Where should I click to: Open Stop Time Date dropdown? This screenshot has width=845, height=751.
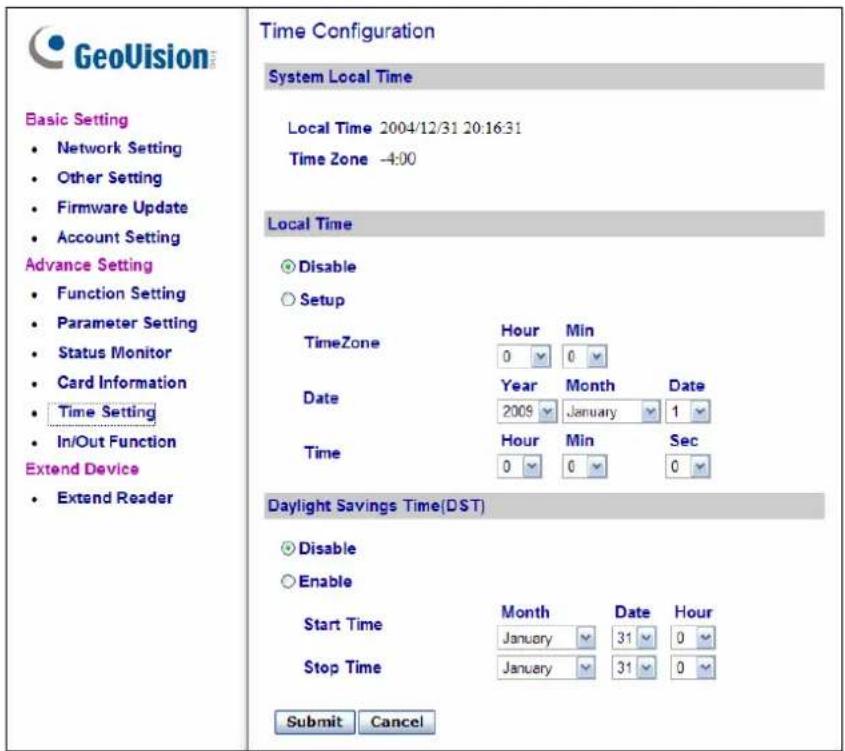[x=634, y=668]
